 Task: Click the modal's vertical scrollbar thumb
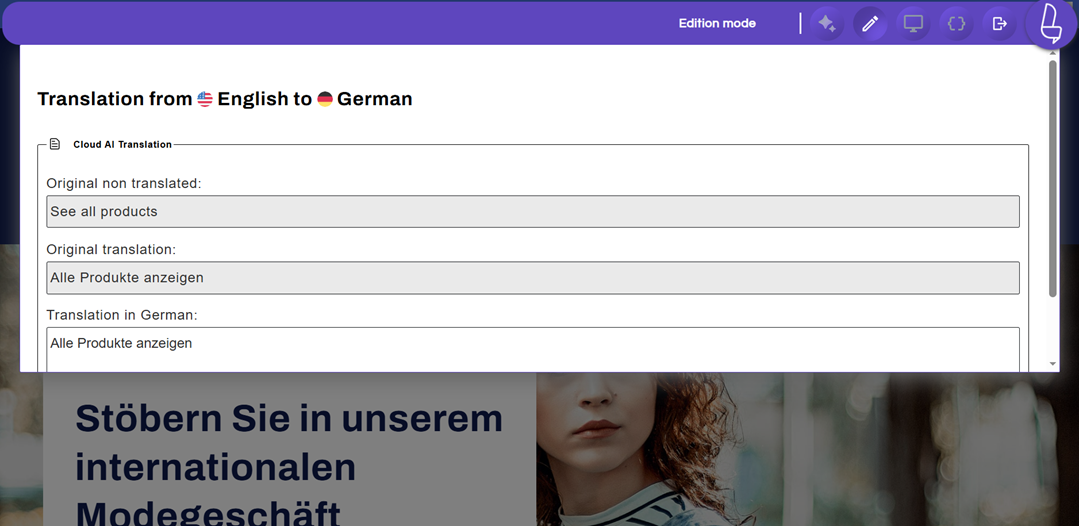1053,179
